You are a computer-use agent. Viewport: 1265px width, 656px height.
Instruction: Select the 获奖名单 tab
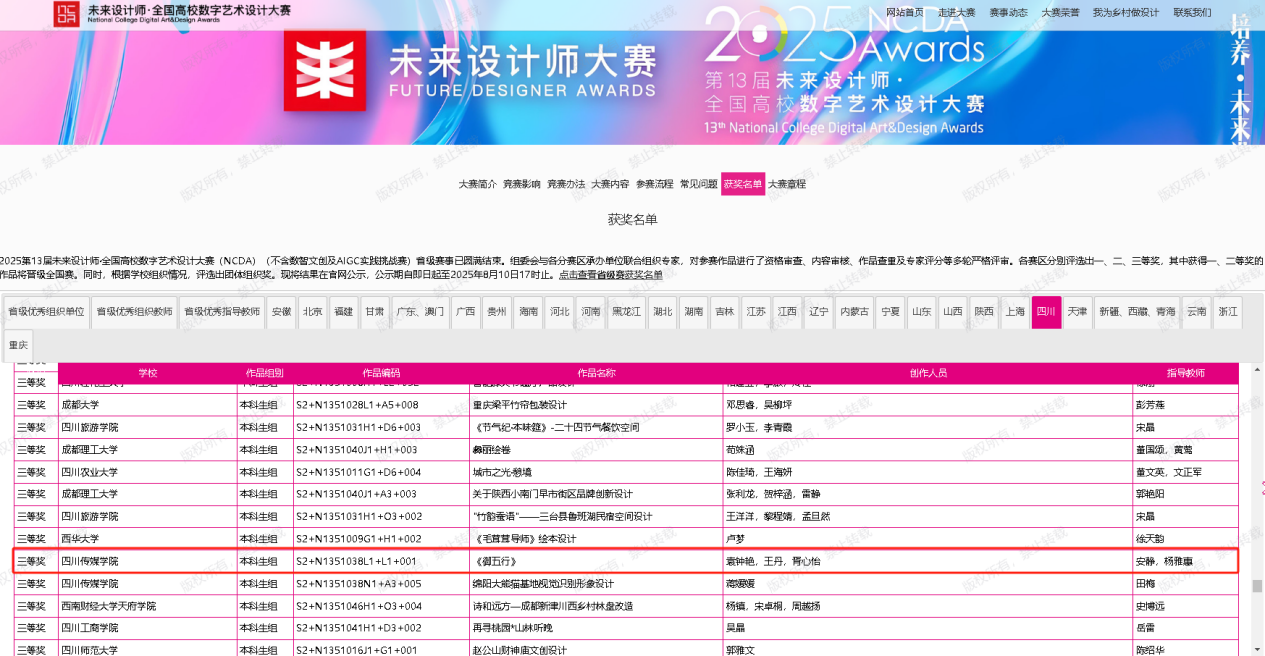click(x=742, y=184)
